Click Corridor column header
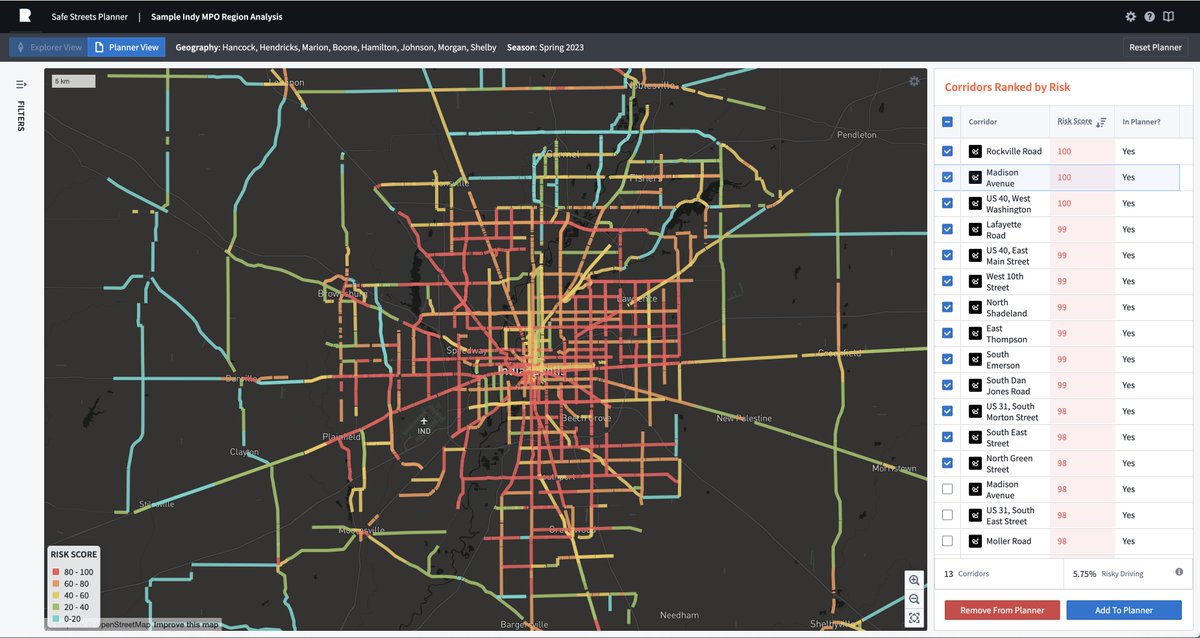Screen dimensions: 1200x638 (983, 122)
